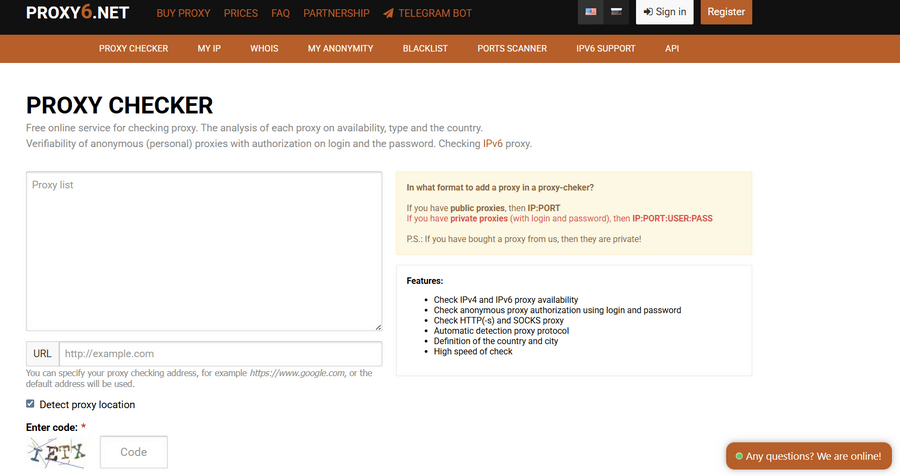Click the Sign in button
900x476 pixels.
coord(665,12)
